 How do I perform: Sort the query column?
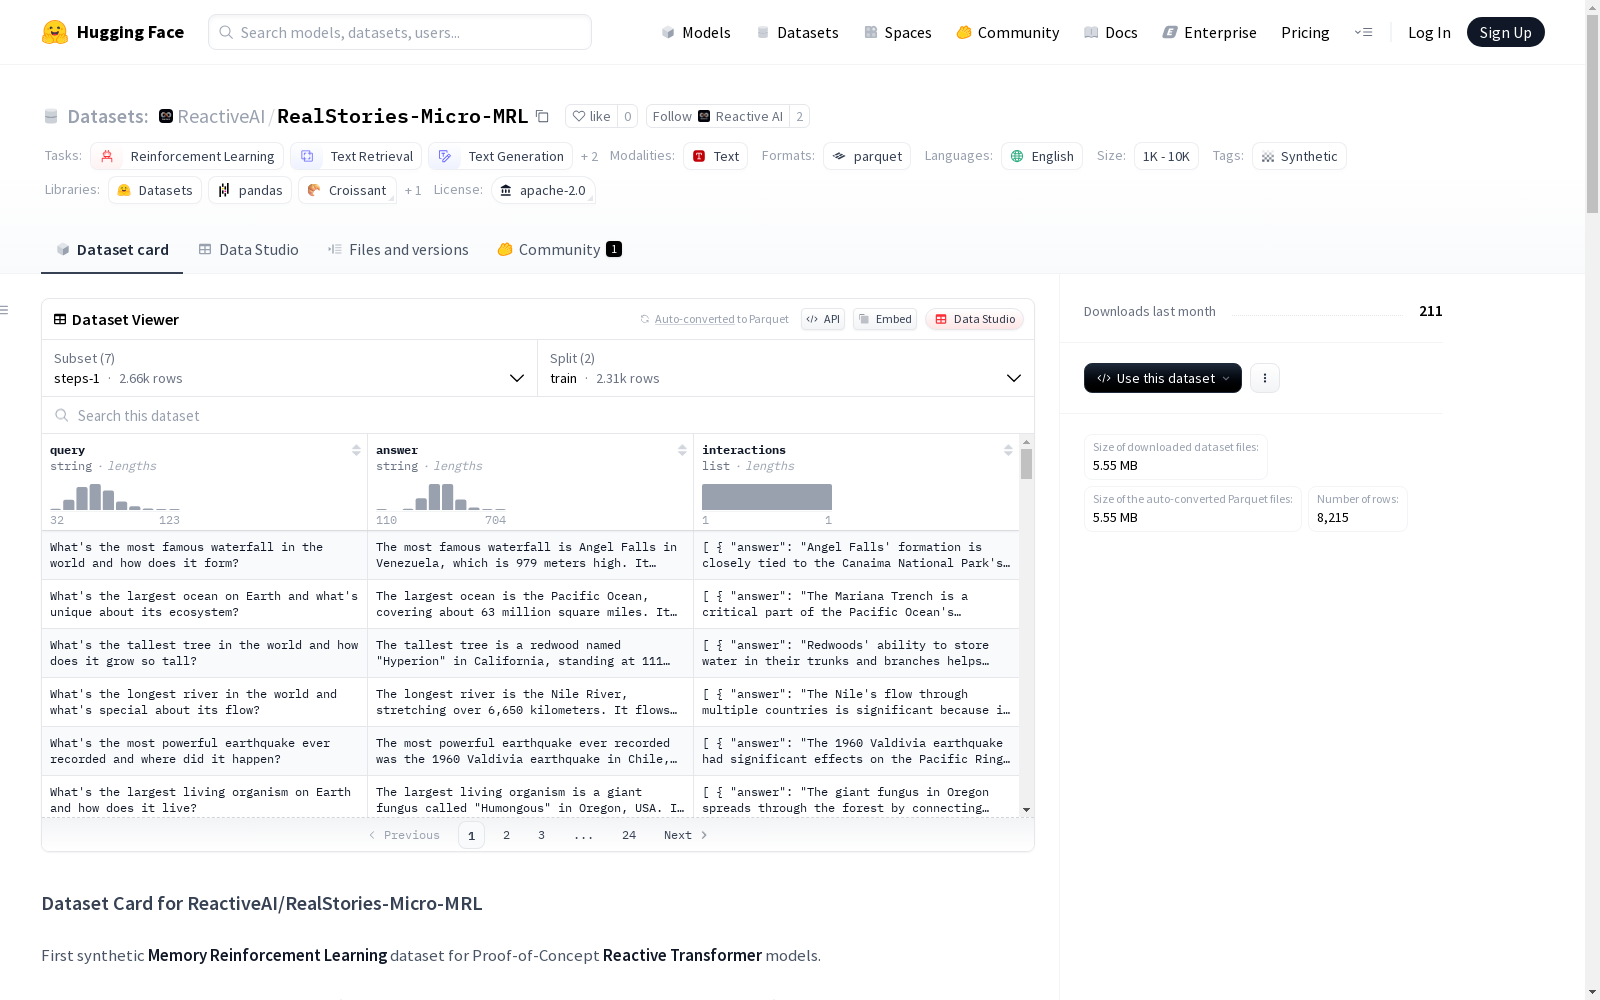tap(356, 450)
